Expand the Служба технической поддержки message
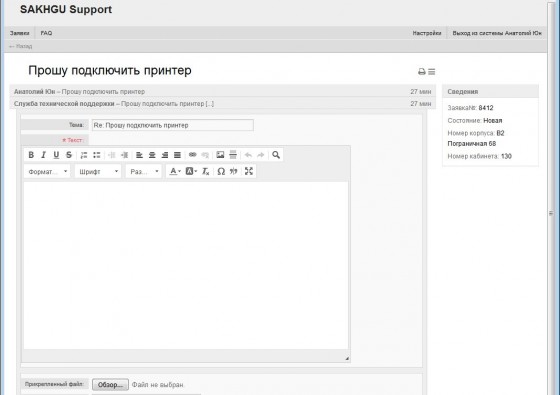This screenshot has width=560, height=395. [x=222, y=104]
